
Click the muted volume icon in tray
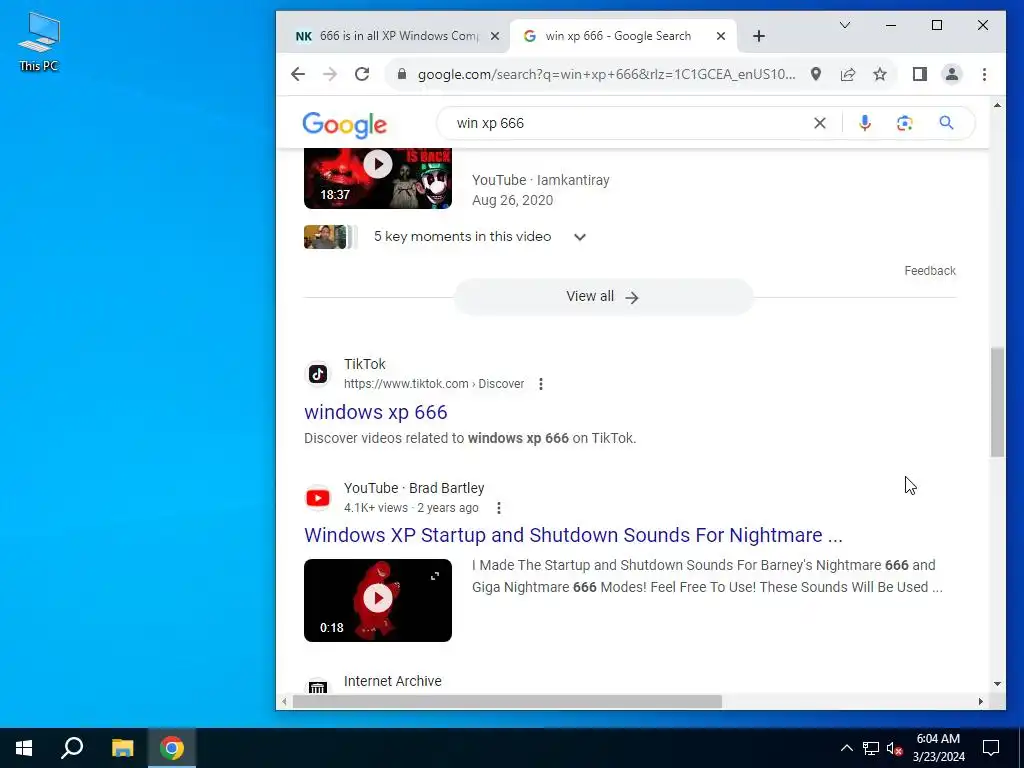[895, 748]
